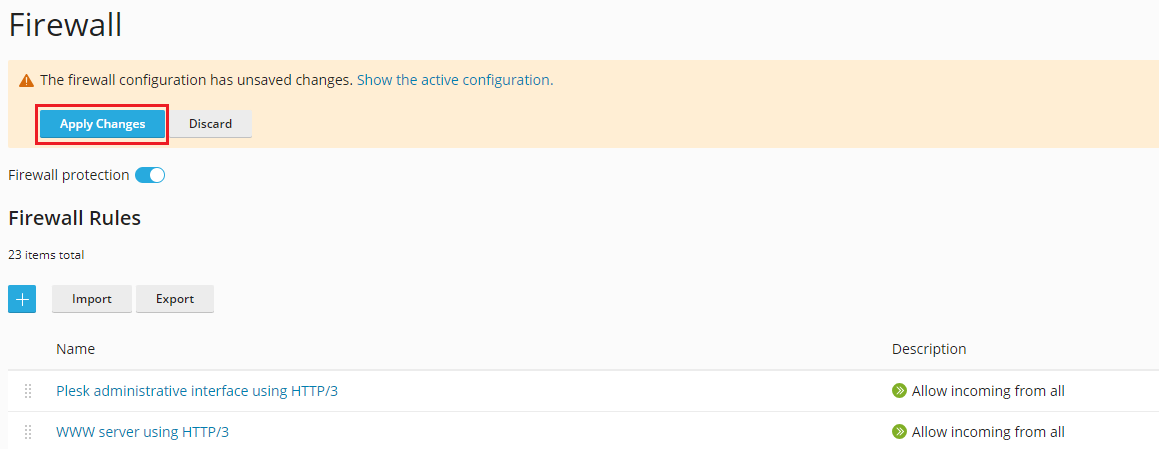1159x449 pixels.
Task: Add a new firewall rule with plus icon
Action: (x=22, y=299)
